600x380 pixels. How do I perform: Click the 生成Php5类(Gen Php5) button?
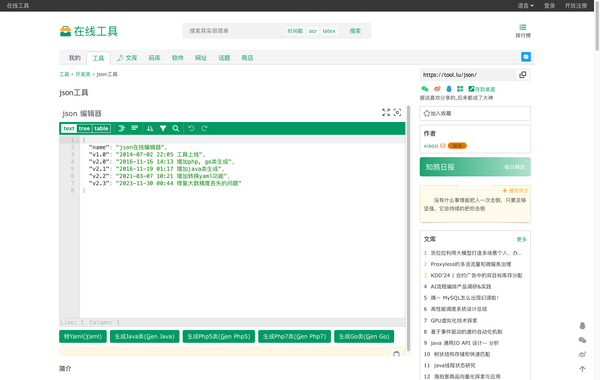(218, 336)
